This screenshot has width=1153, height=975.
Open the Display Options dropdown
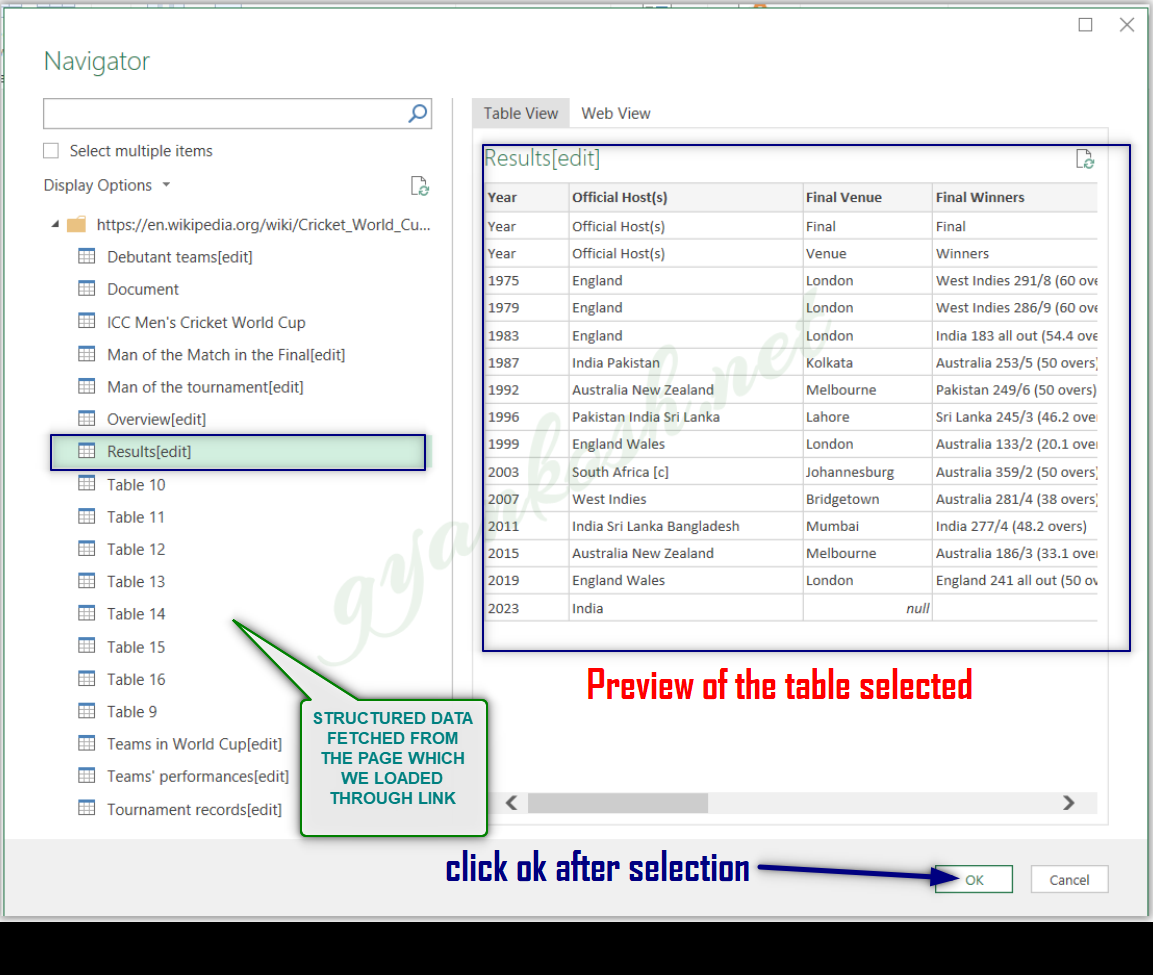(x=107, y=185)
